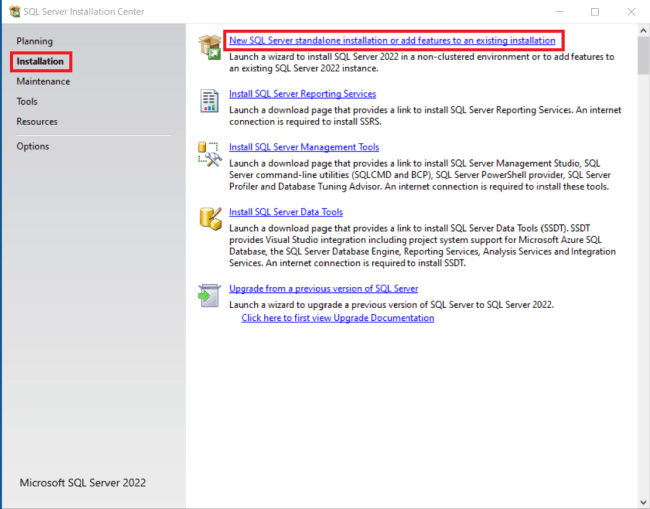Viewport: 650px width, 509px height.
Task: Click text "connection is required to install SSRS."
Action: pos(305,122)
